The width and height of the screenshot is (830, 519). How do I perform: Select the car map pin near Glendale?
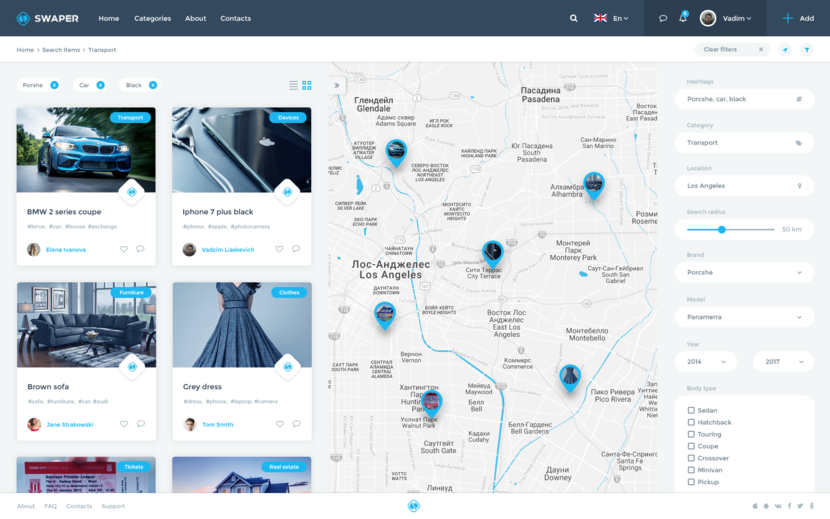pos(396,153)
